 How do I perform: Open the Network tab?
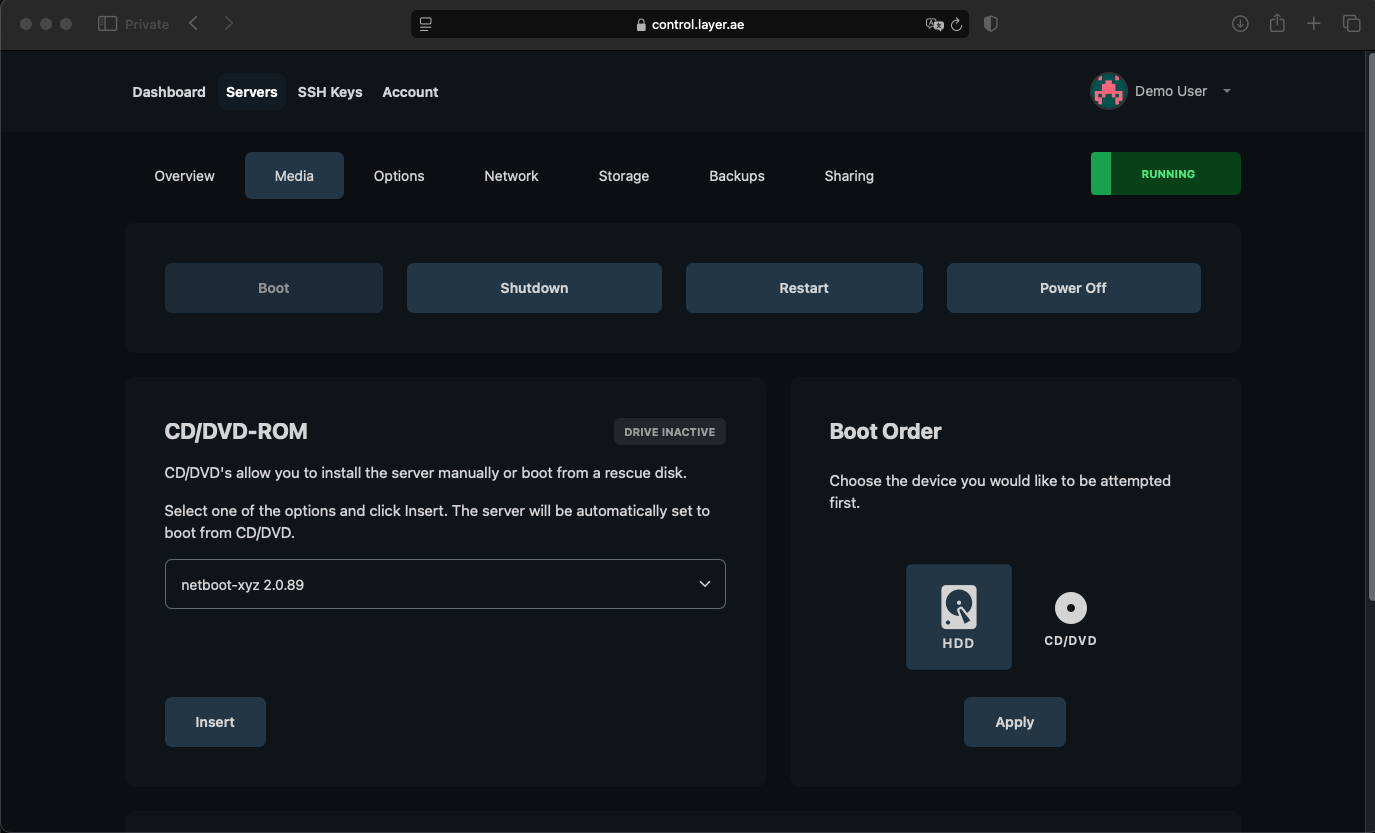click(511, 176)
